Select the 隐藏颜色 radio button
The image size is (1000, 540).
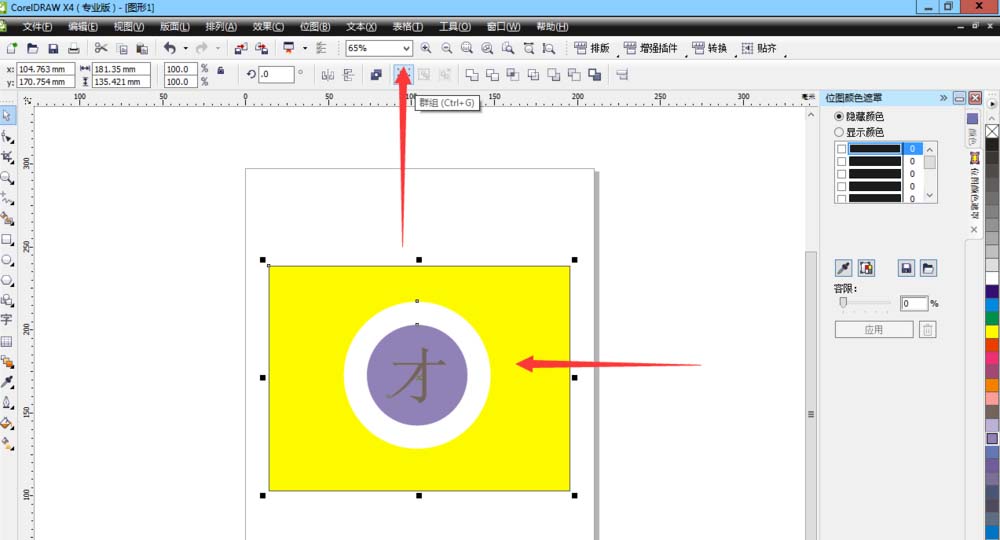coord(839,117)
